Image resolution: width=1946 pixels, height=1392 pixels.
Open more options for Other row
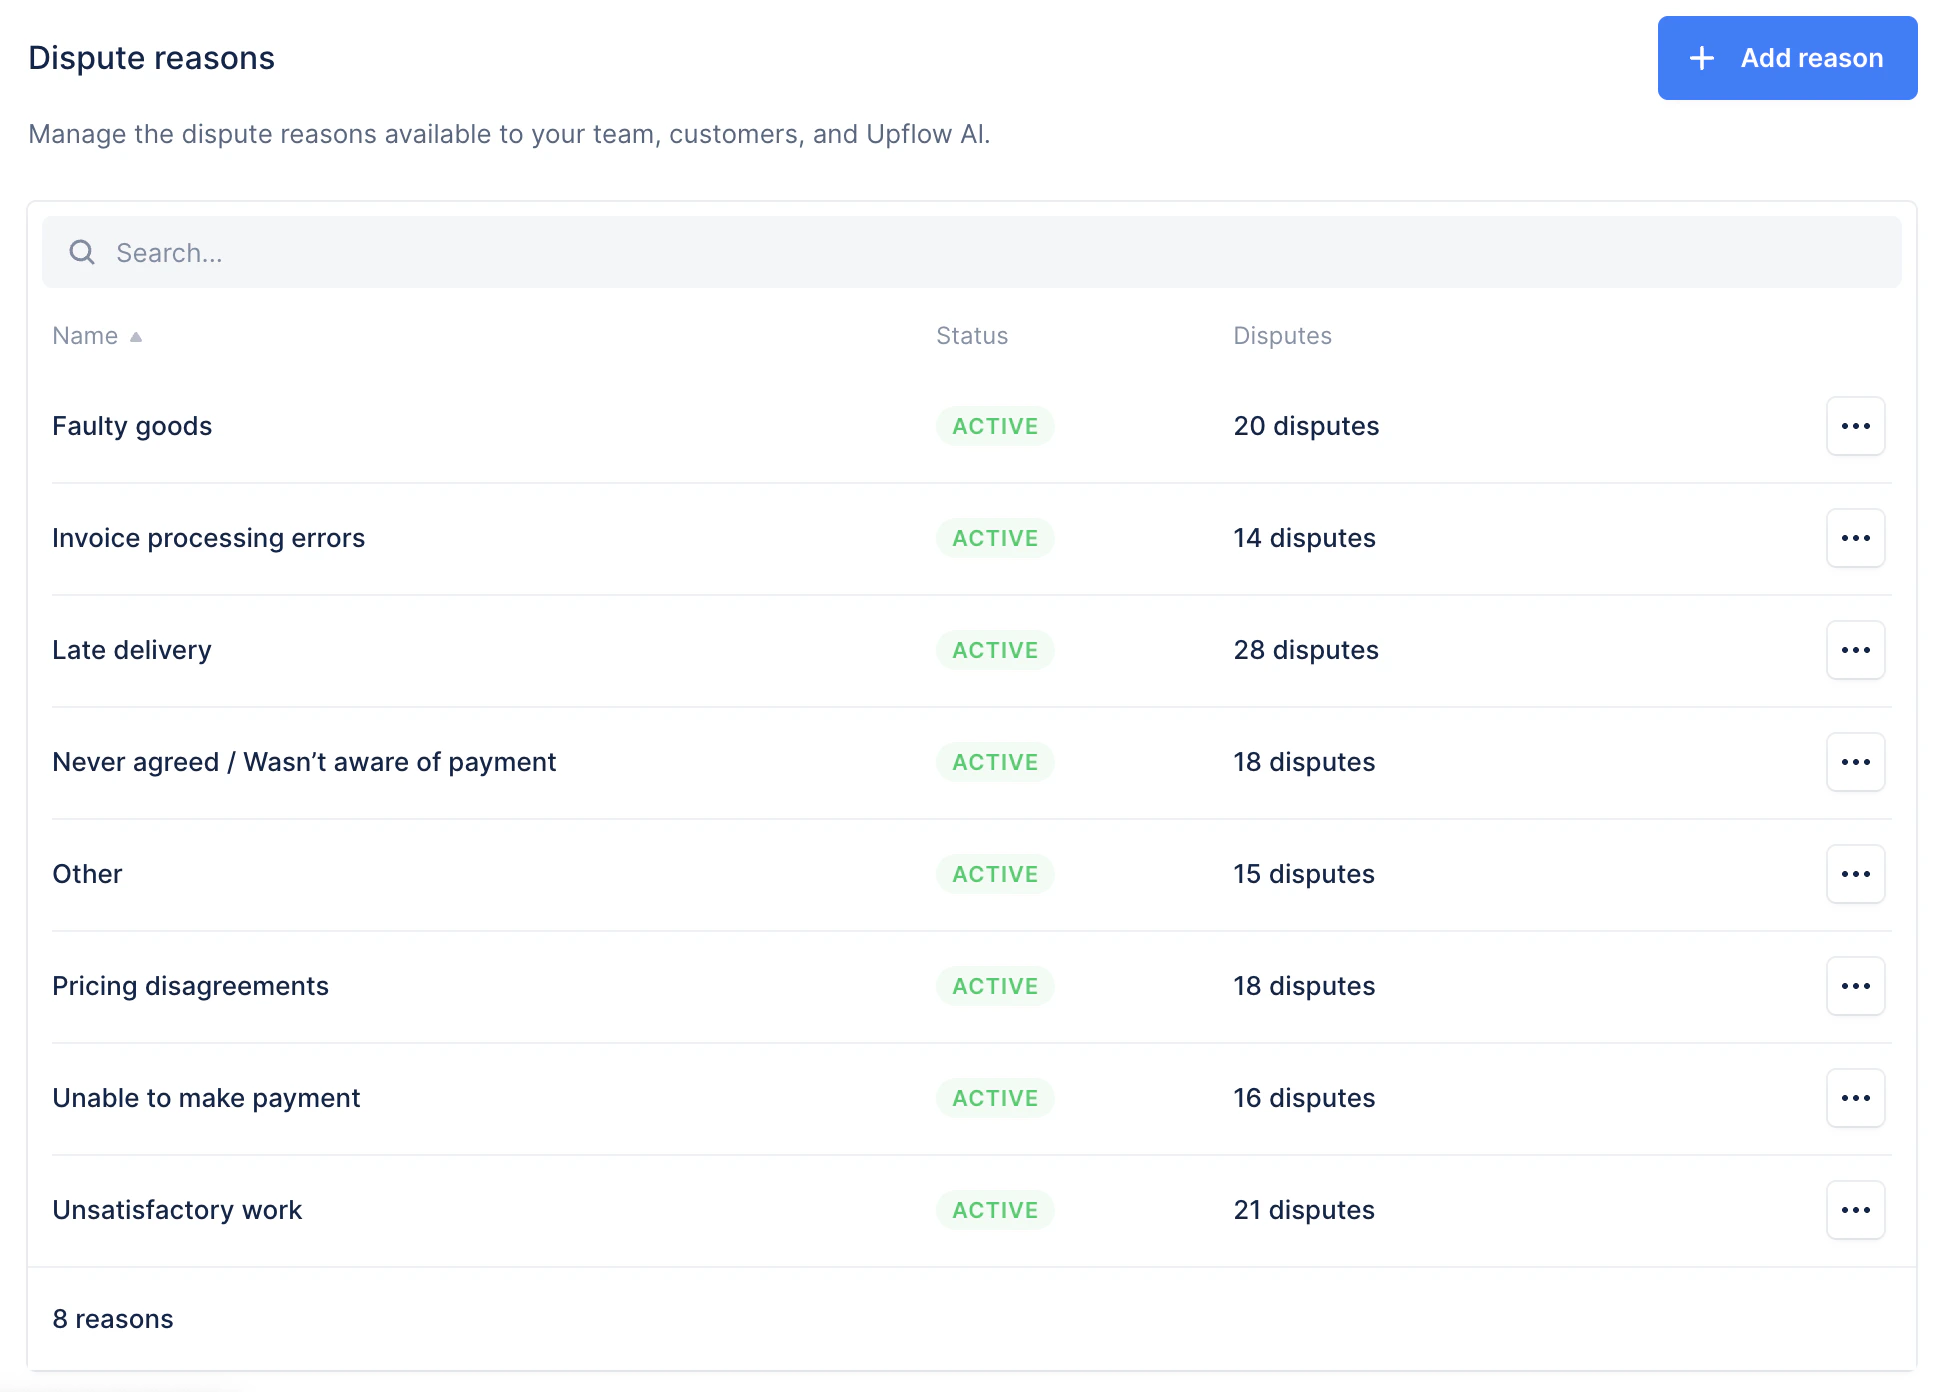[x=1856, y=874]
